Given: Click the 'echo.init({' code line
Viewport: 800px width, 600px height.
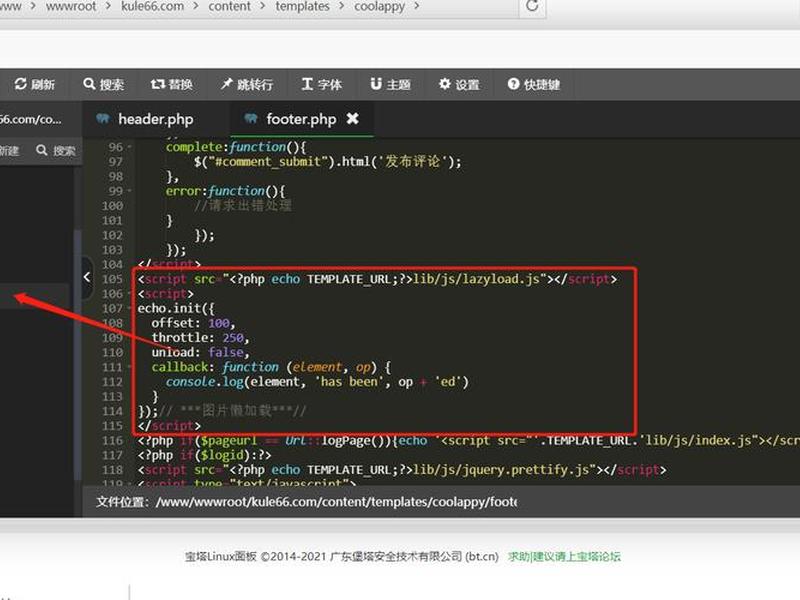Looking at the screenshot, I should coord(176,308).
